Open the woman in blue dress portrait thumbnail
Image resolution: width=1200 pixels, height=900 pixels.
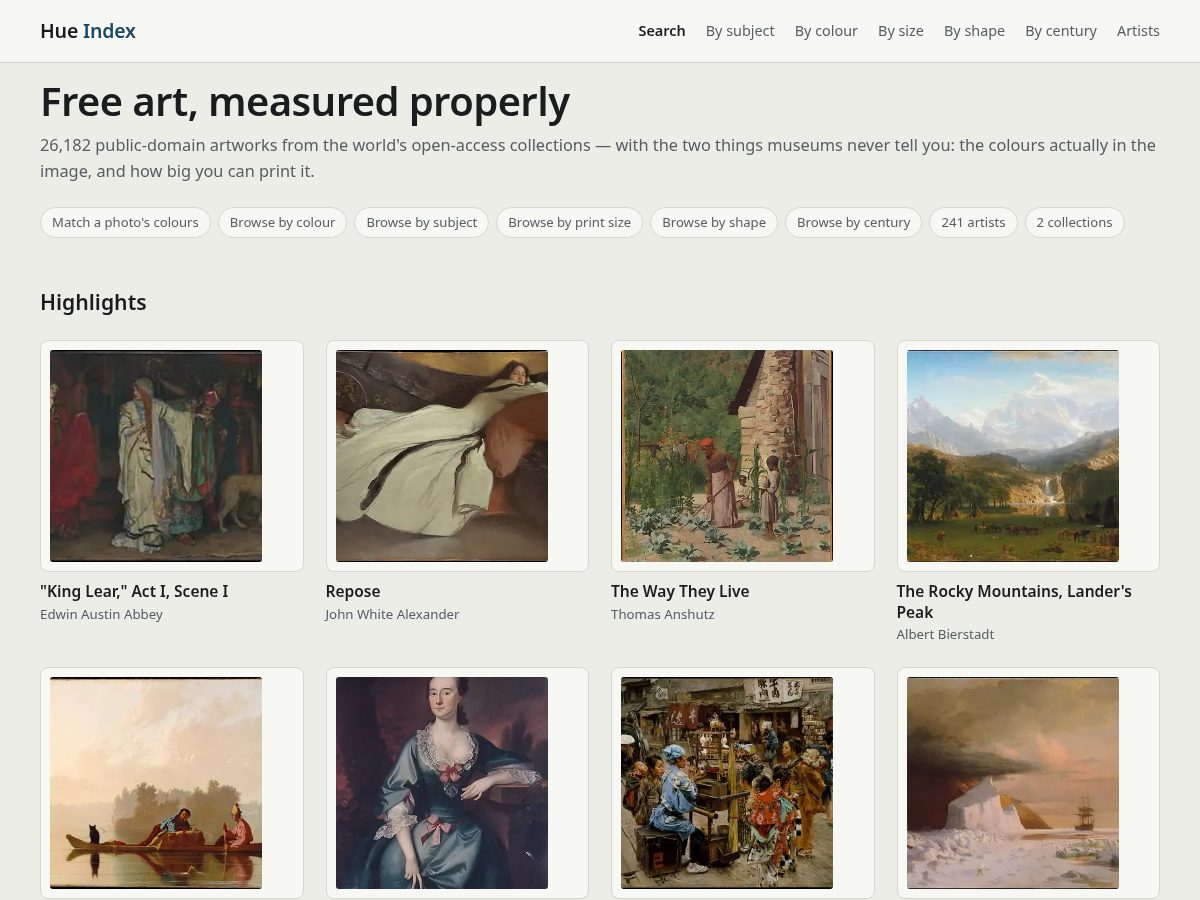click(442, 783)
